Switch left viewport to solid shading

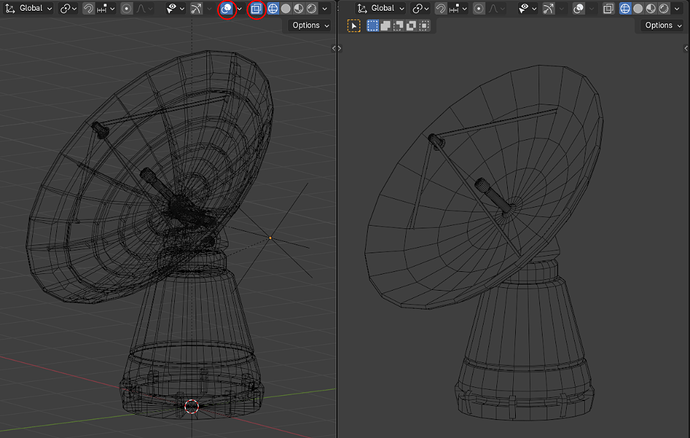(285, 8)
